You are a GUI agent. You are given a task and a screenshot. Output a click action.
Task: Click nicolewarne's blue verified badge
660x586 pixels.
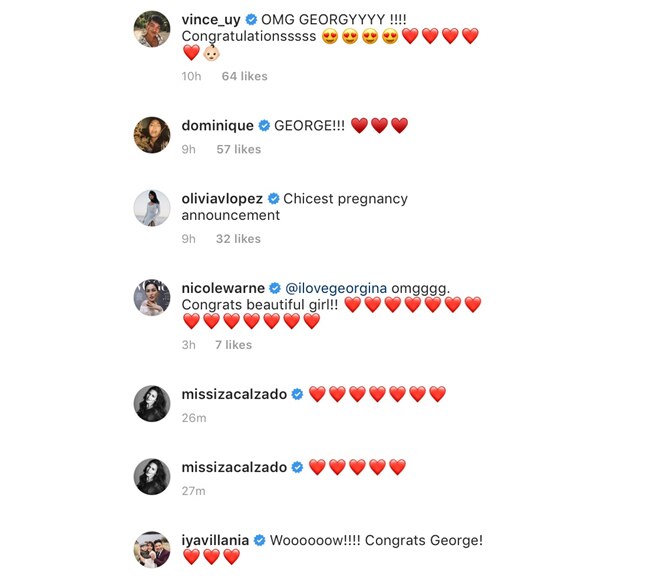(x=275, y=288)
